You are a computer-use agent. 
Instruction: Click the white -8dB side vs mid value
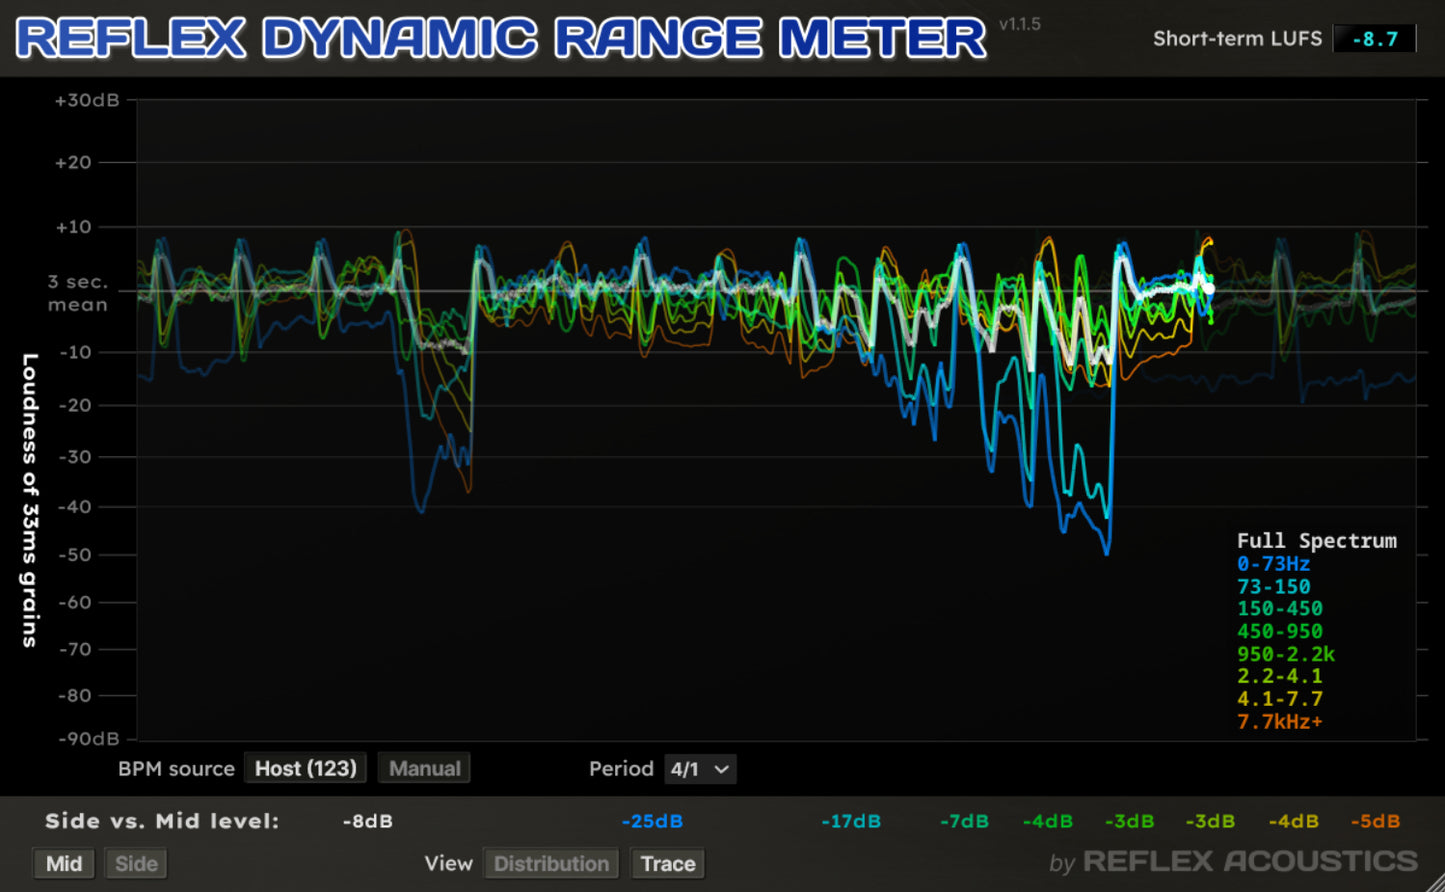point(367,821)
